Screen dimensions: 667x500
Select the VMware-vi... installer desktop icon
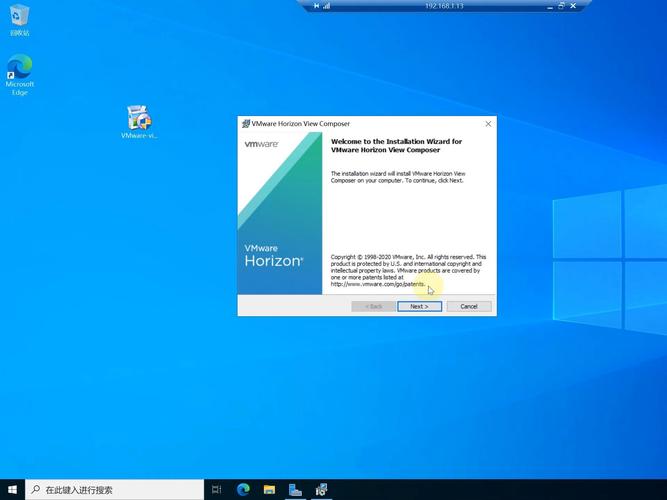coord(139,122)
